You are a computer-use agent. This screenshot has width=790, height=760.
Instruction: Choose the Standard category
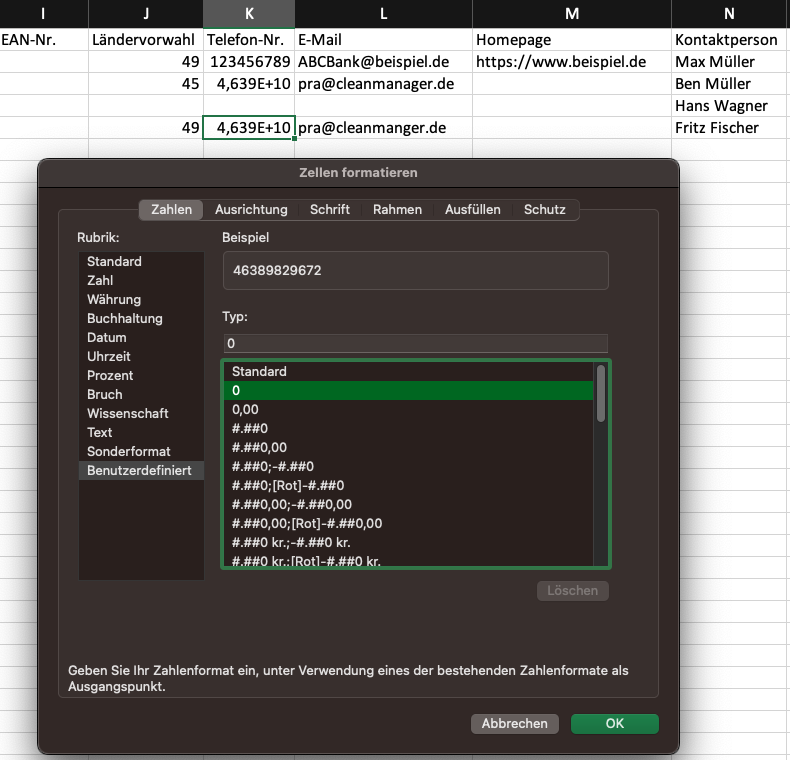(114, 261)
